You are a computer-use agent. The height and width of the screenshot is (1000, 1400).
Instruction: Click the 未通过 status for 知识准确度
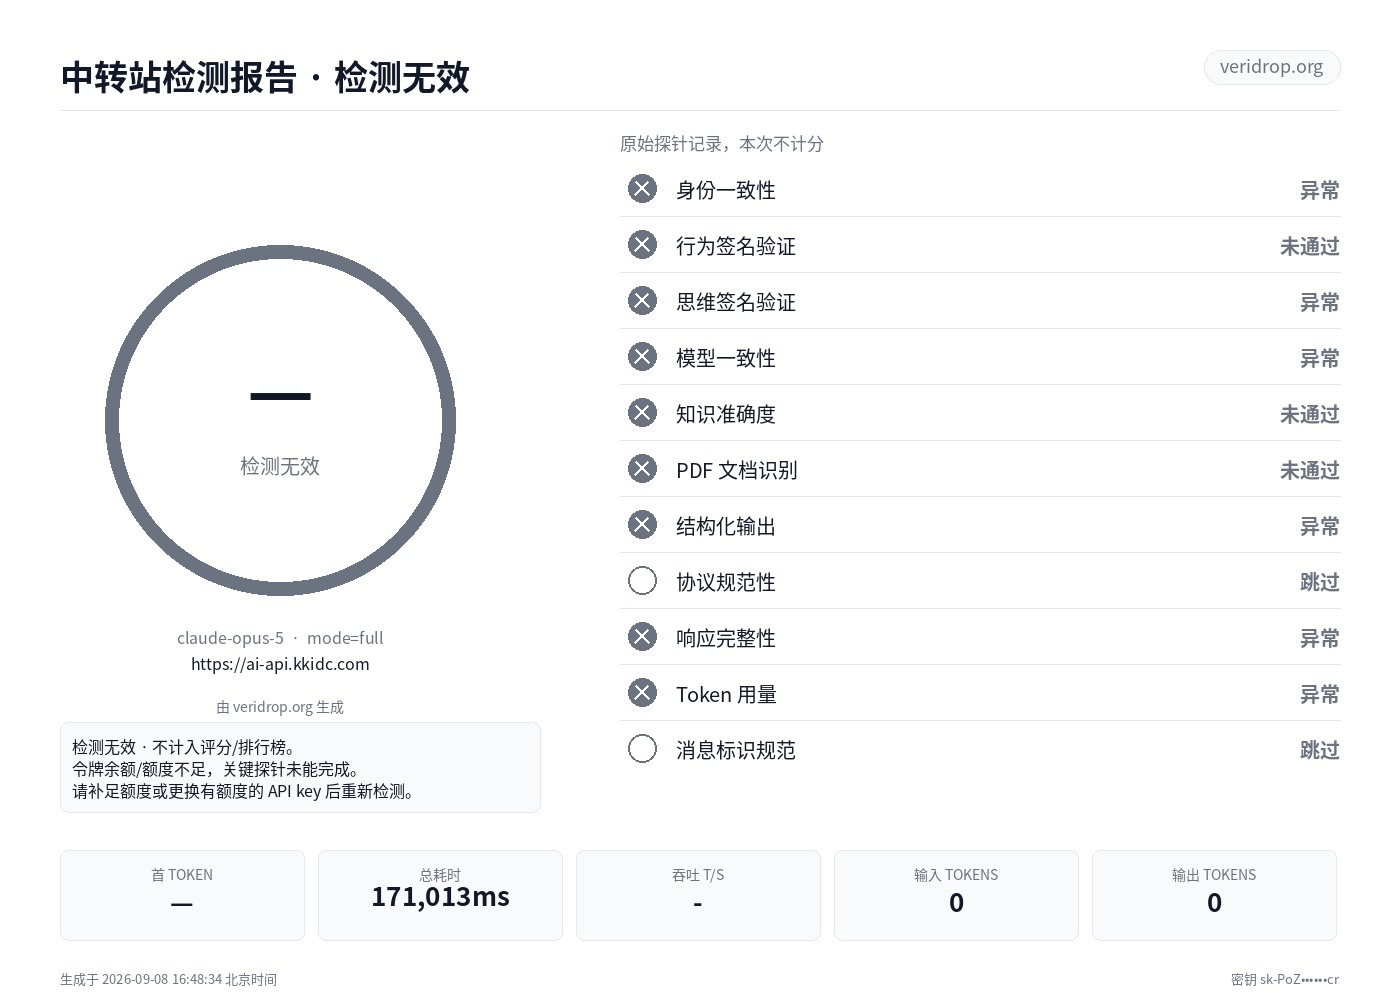(1309, 414)
